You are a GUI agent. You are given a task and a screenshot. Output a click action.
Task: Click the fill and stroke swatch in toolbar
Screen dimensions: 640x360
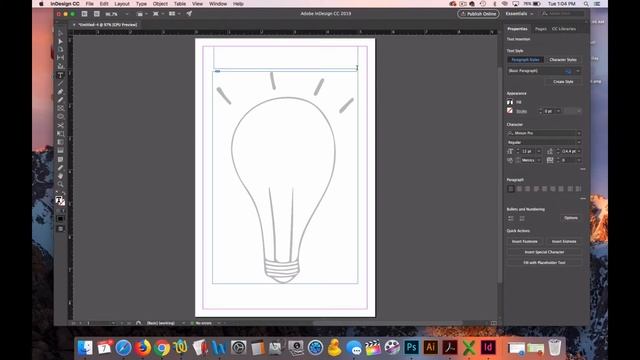60,200
